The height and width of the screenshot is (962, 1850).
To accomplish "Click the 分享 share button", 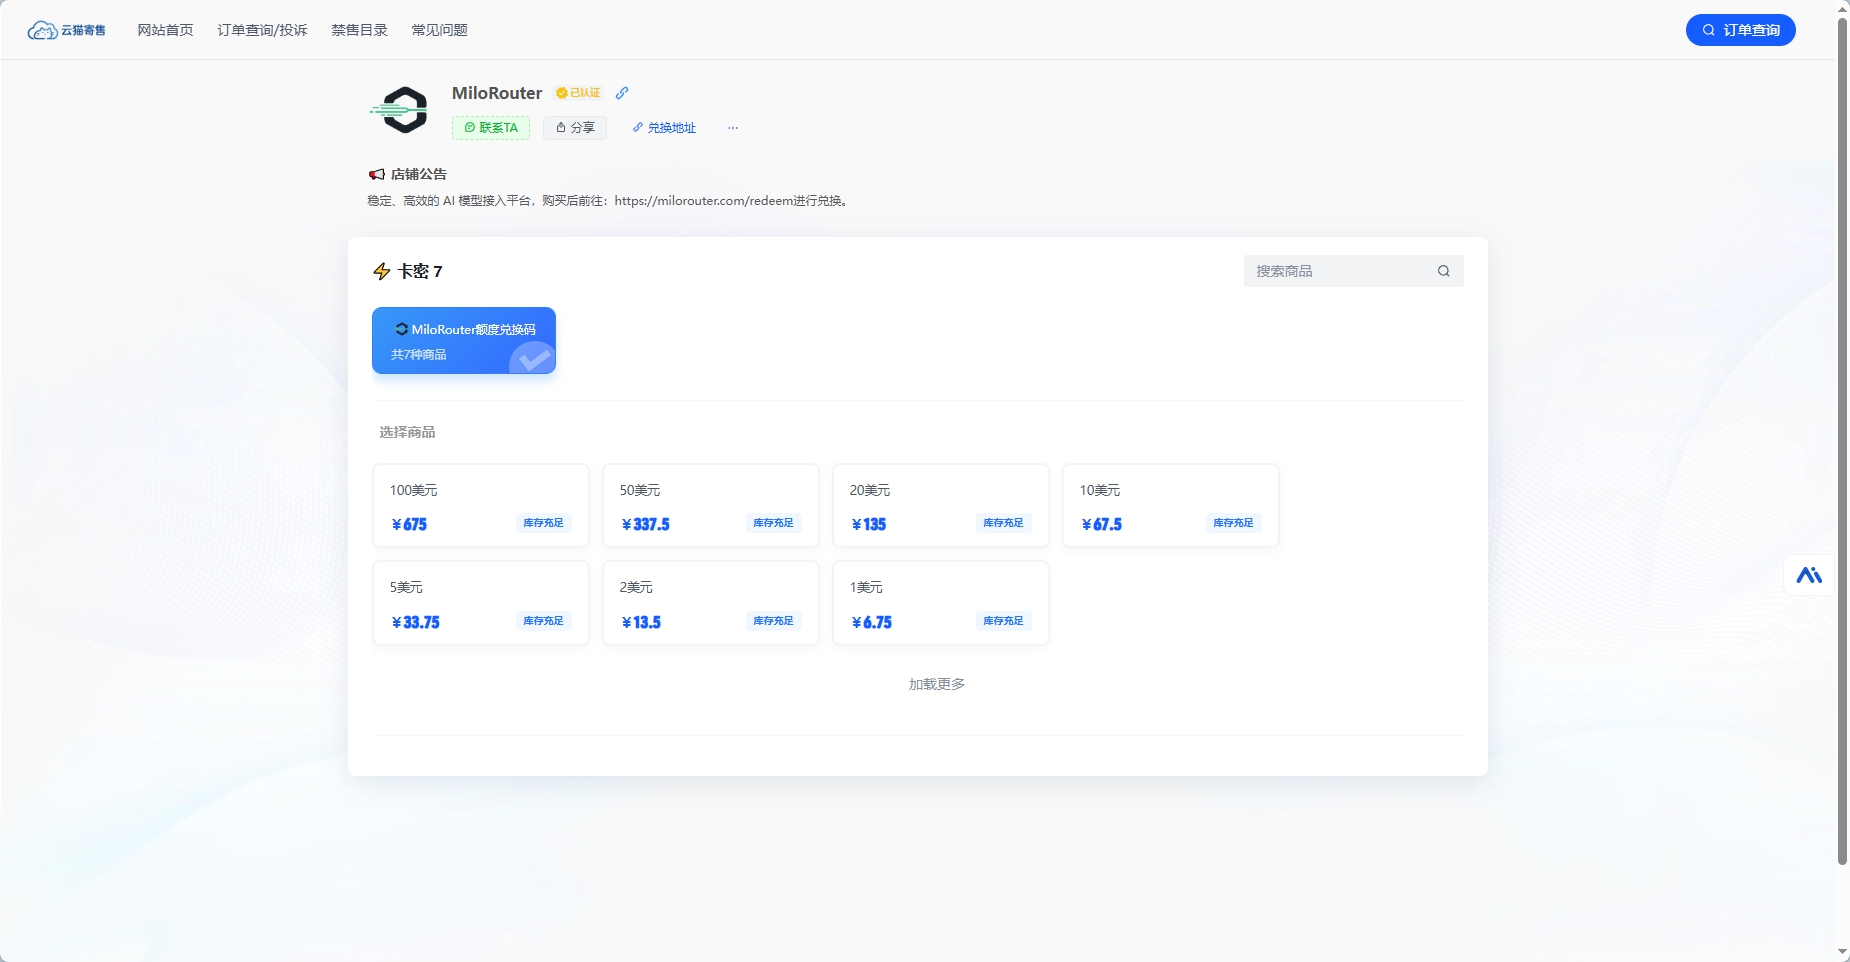I will pos(575,128).
